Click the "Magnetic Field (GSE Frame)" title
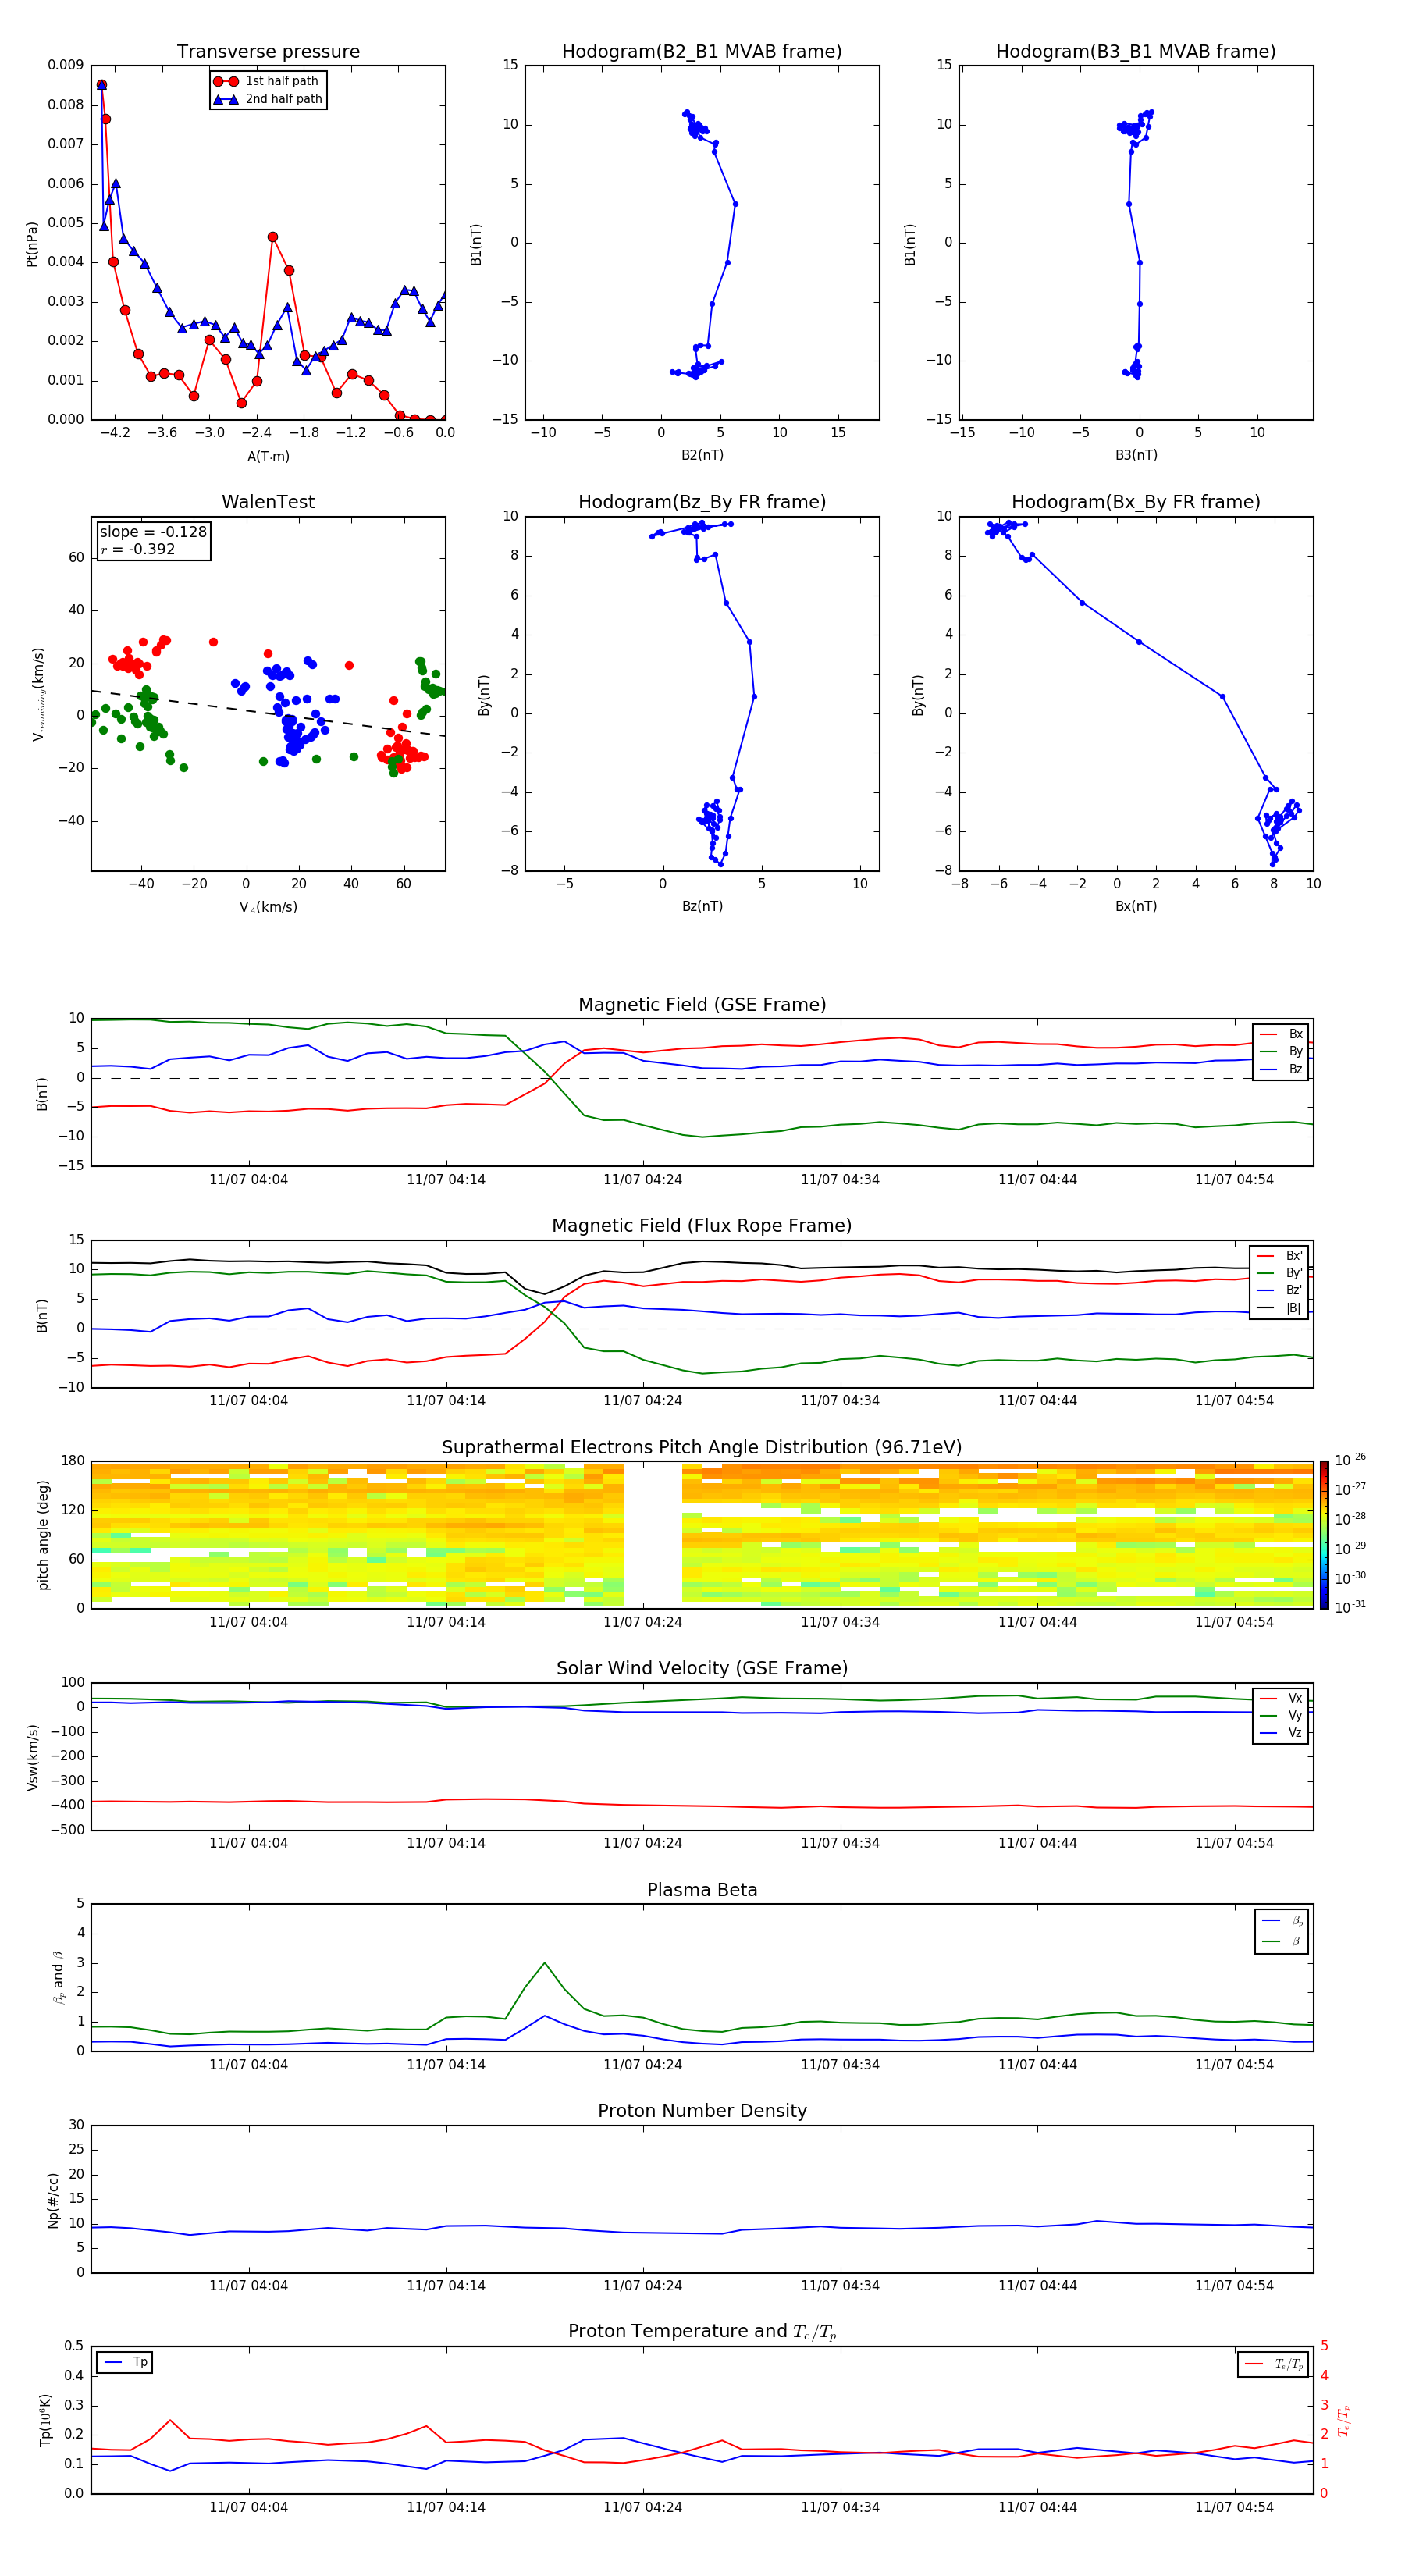This screenshot has height=2576, width=1405. [x=702, y=1005]
